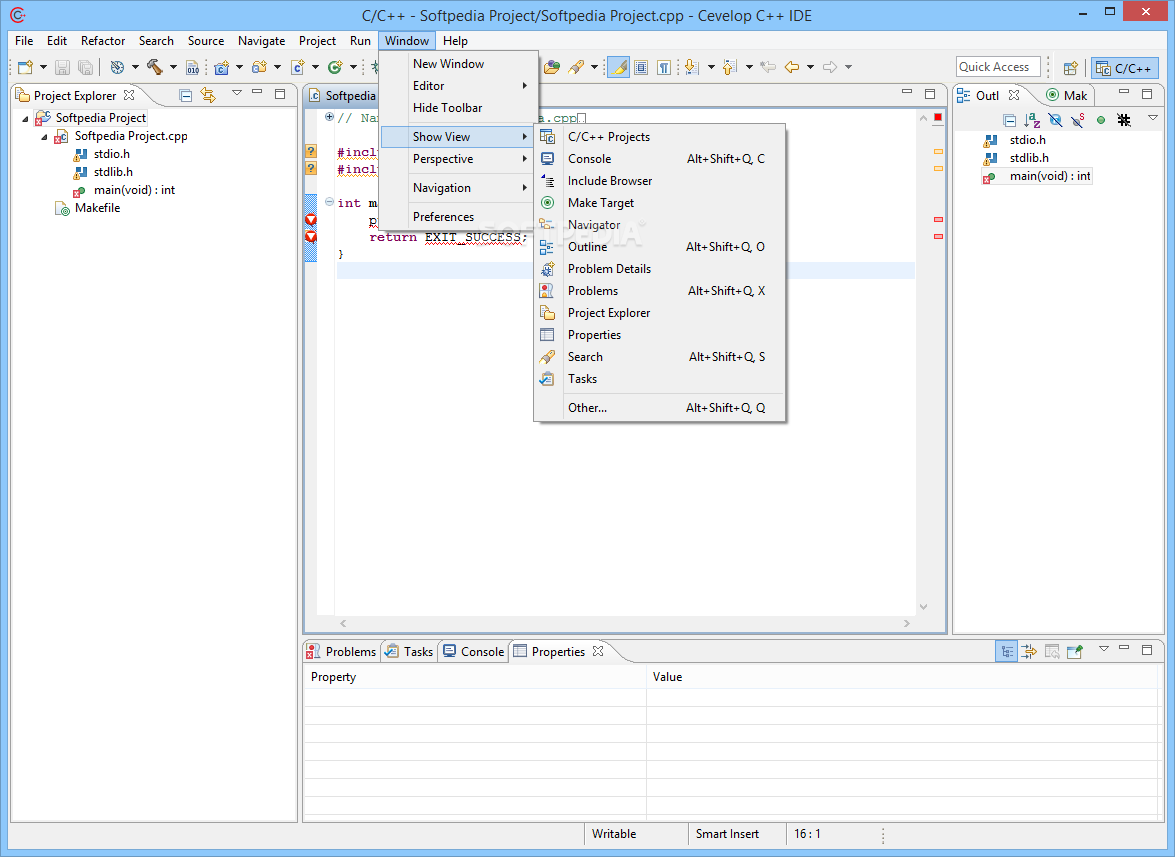The width and height of the screenshot is (1175, 857).
Task: Toggle Show Whitespace Characters button
Action: click(x=664, y=67)
